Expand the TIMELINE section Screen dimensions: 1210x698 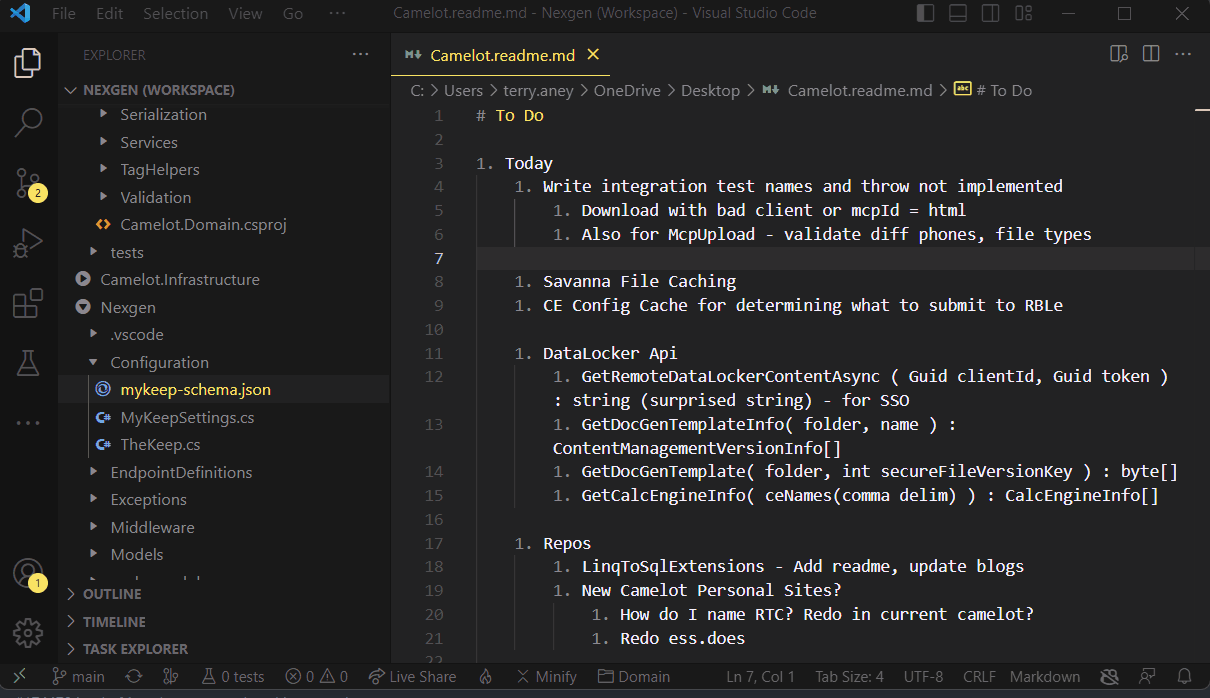click(114, 622)
